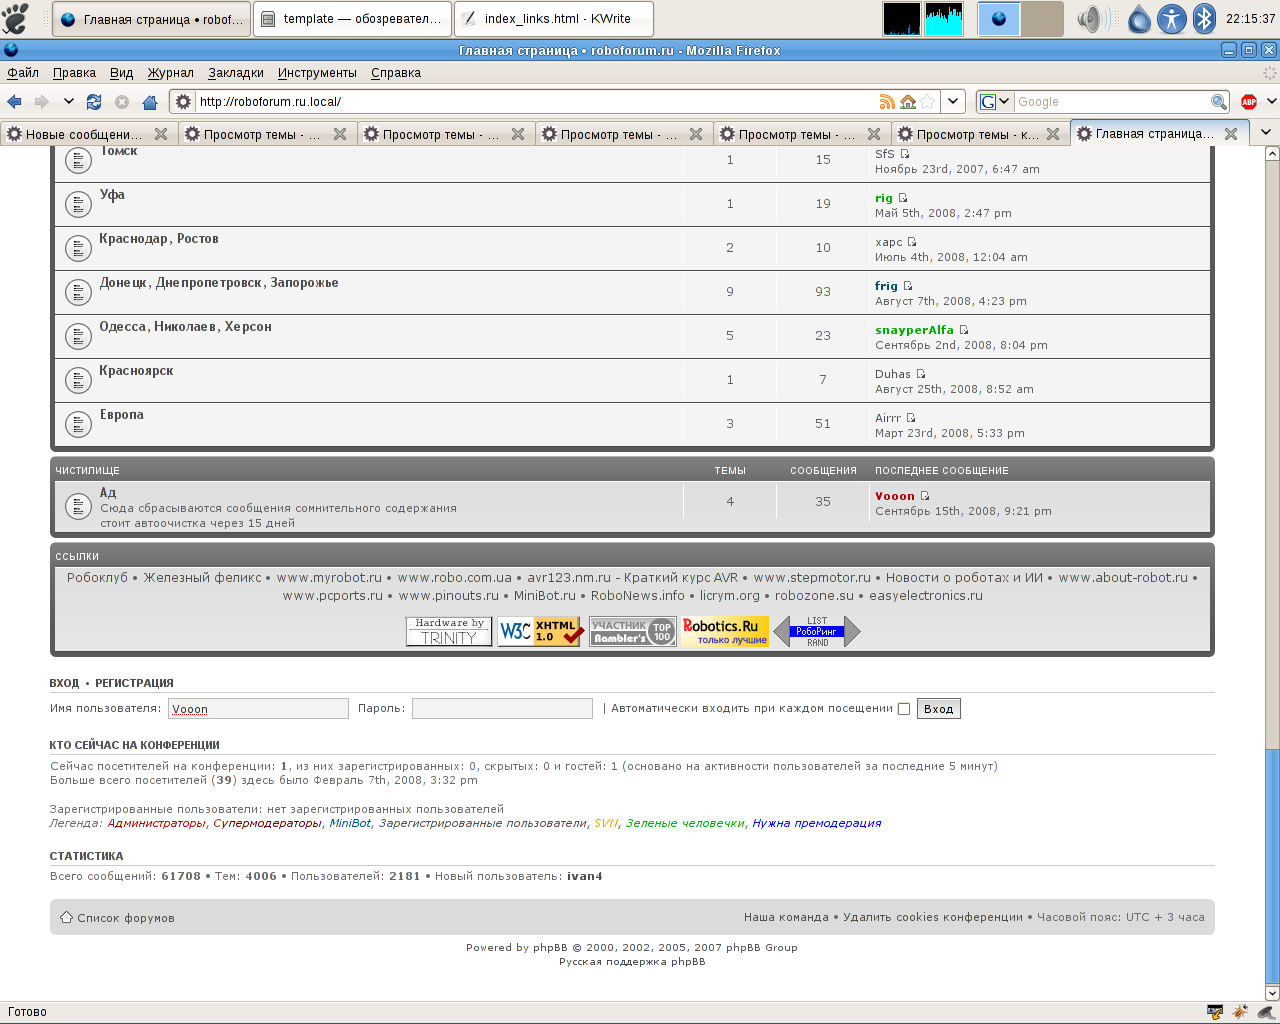This screenshot has height=1024, width=1280.
Task: Open the history dropdown next to Forward arrow
Action: point(68,102)
